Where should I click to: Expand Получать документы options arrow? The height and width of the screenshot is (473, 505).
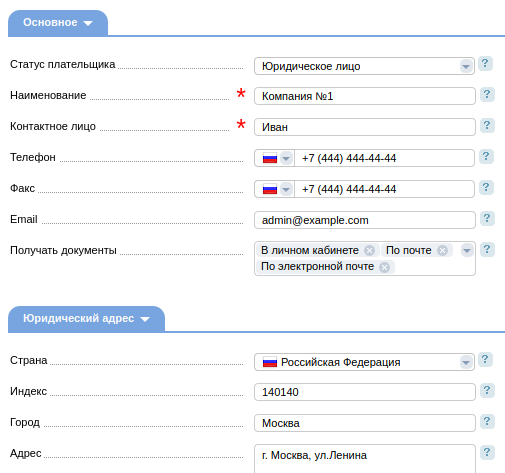[467, 250]
